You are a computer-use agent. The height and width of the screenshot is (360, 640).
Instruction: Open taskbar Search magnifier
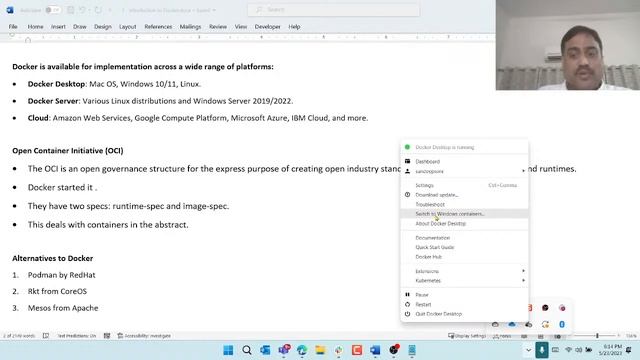coord(247,350)
